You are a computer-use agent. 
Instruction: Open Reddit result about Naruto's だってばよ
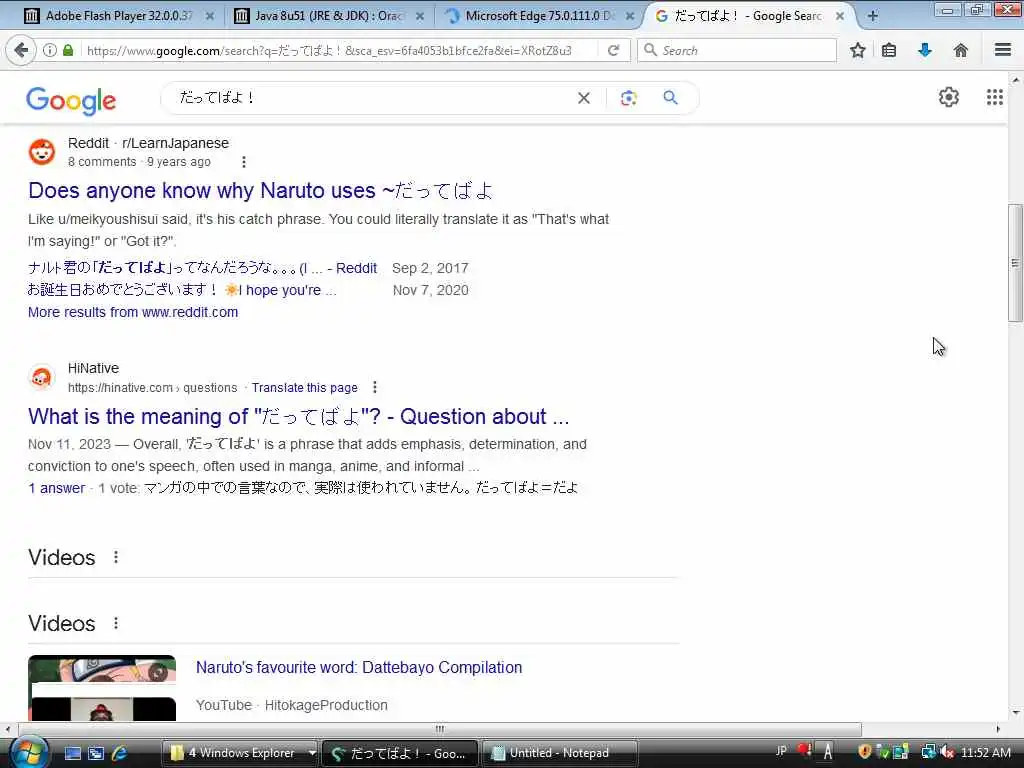[261, 191]
